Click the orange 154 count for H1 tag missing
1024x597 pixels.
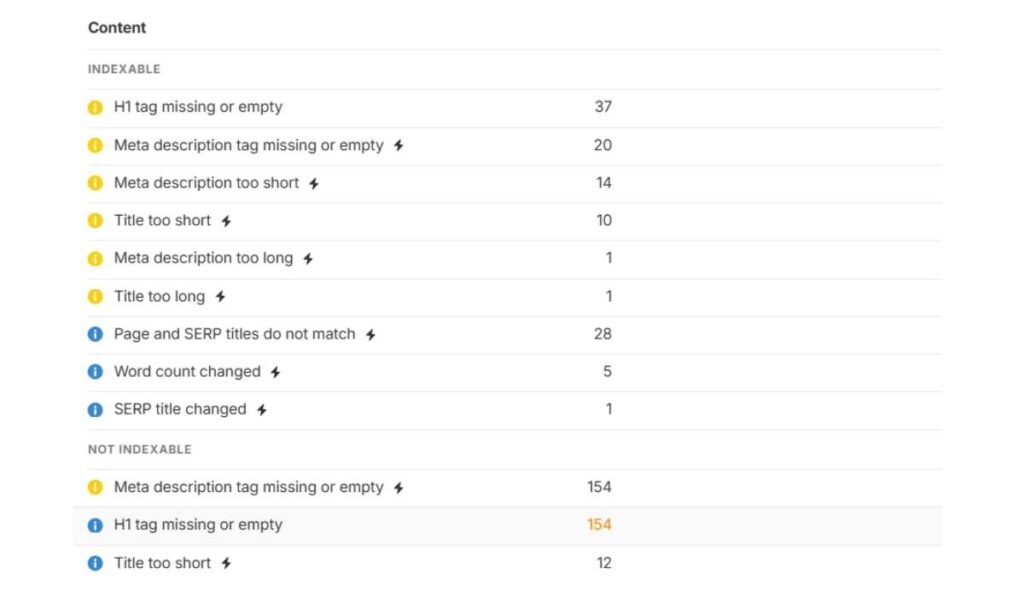click(599, 525)
